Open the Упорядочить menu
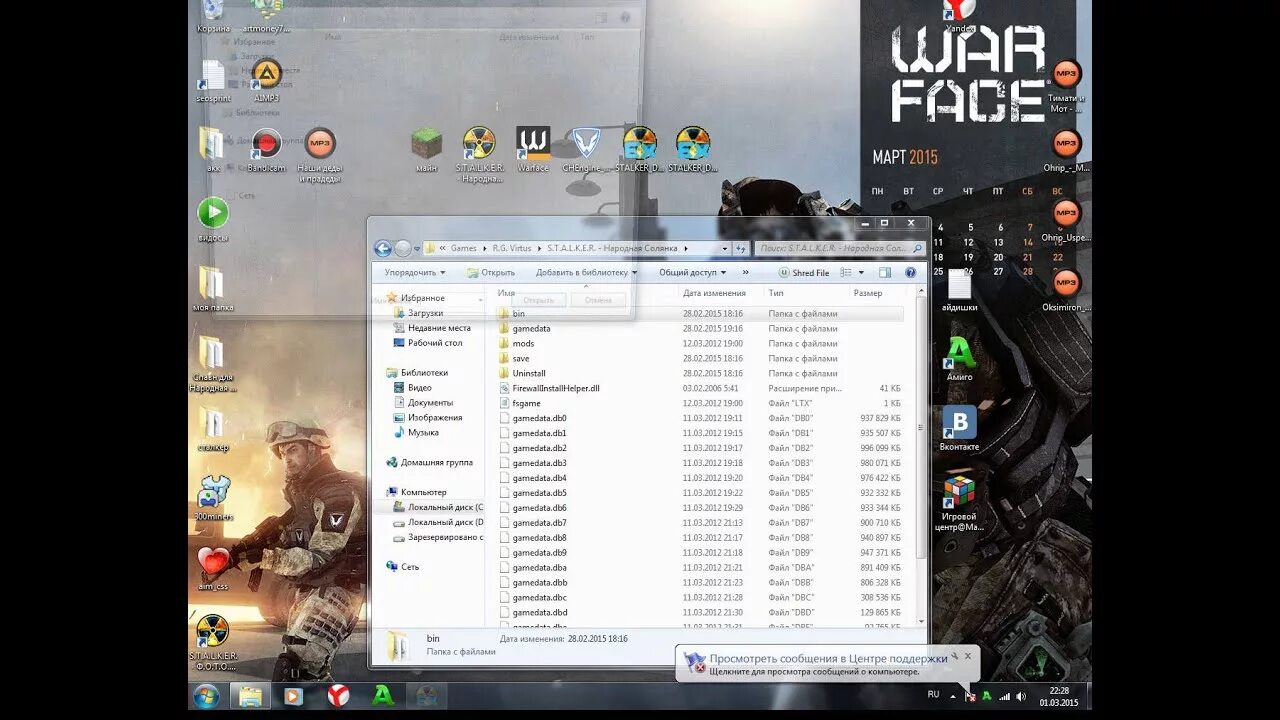The image size is (1280, 720). pyautogui.click(x=415, y=272)
